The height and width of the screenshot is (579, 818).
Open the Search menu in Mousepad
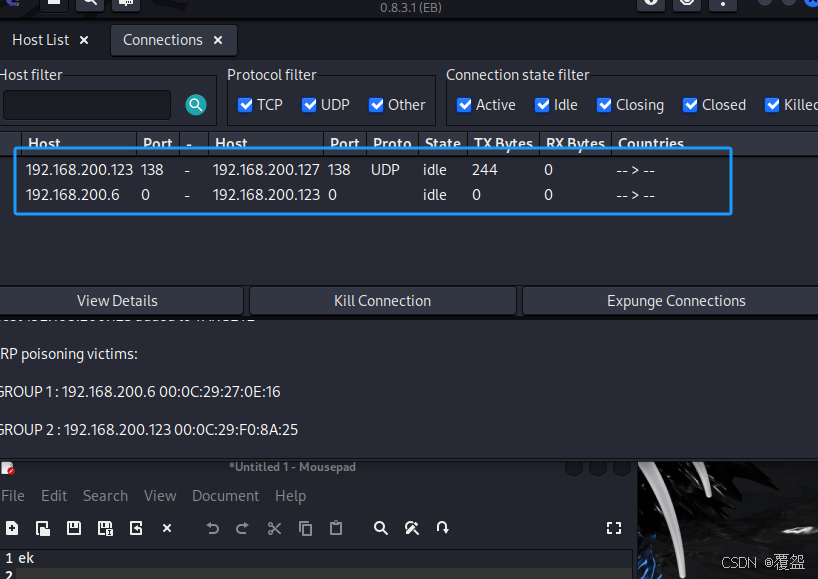[x=105, y=496]
